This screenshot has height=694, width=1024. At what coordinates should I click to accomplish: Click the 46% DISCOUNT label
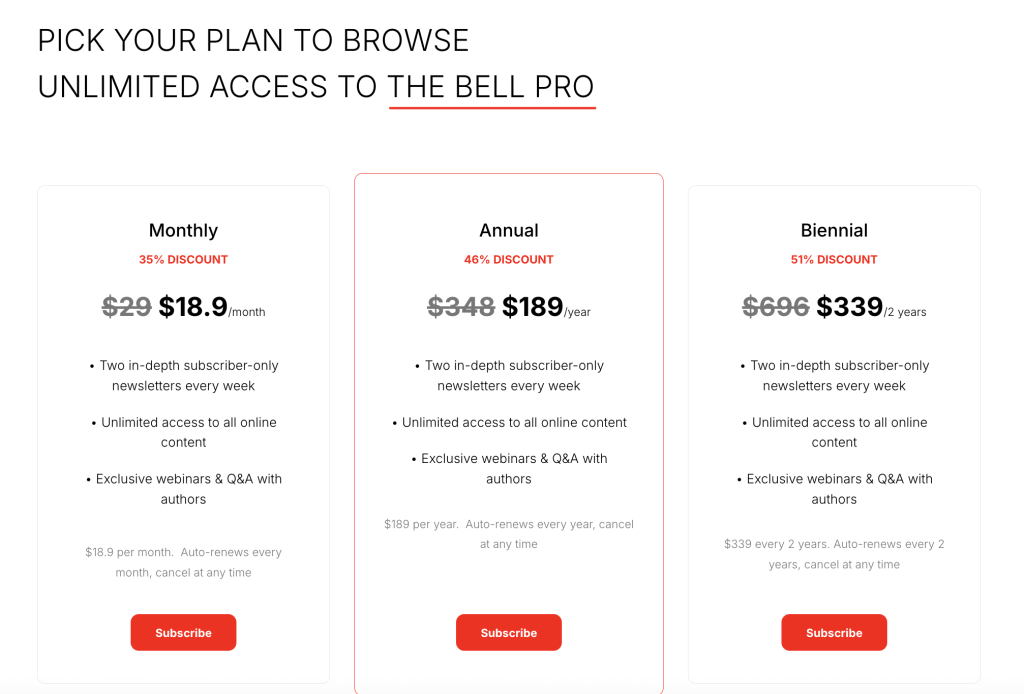point(508,259)
